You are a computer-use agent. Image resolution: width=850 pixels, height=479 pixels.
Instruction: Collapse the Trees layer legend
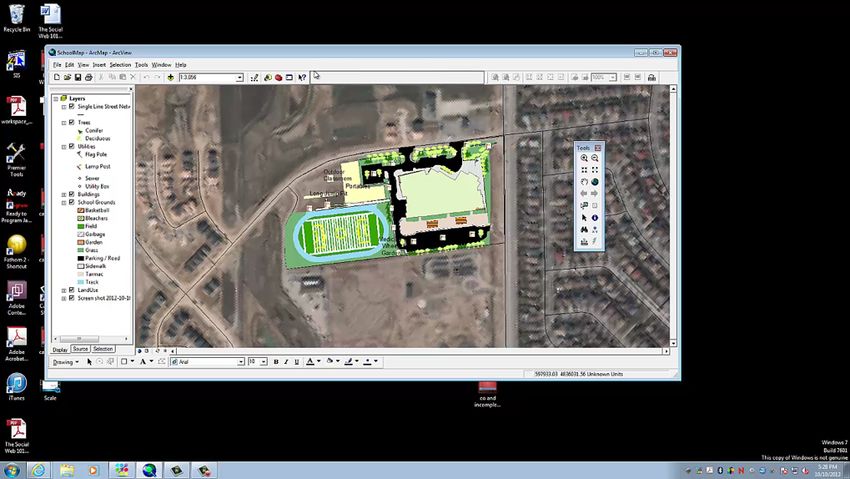coord(64,123)
